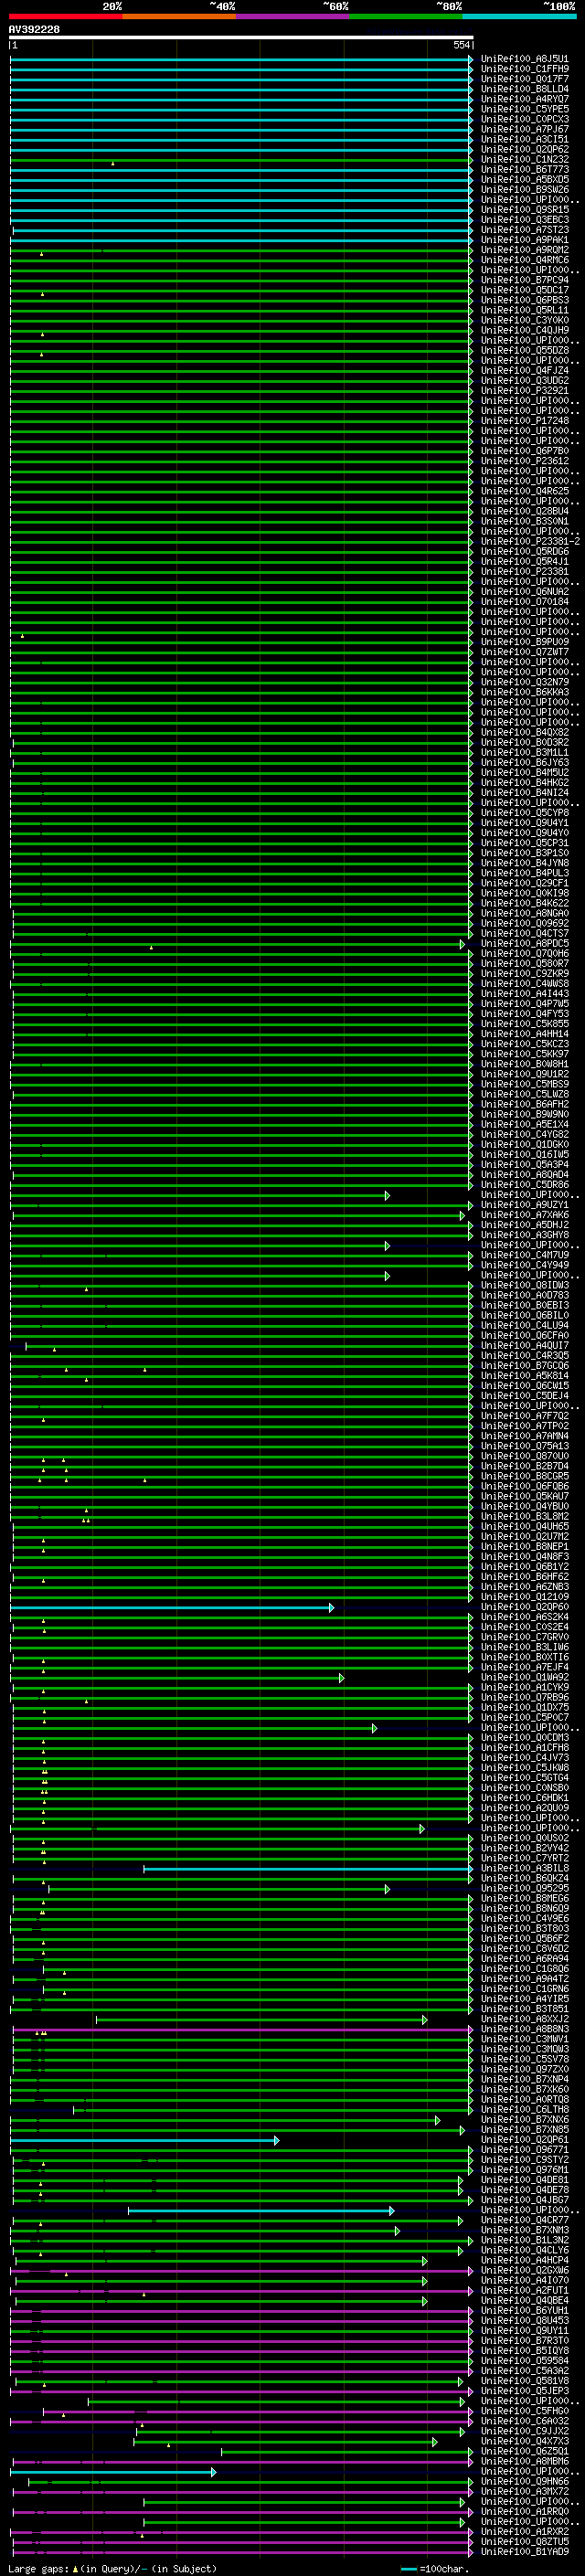Image resolution: width=585 pixels, height=2576 pixels.
Task: Open hit UniRef100_B8LLD4
Action: click(x=524, y=89)
